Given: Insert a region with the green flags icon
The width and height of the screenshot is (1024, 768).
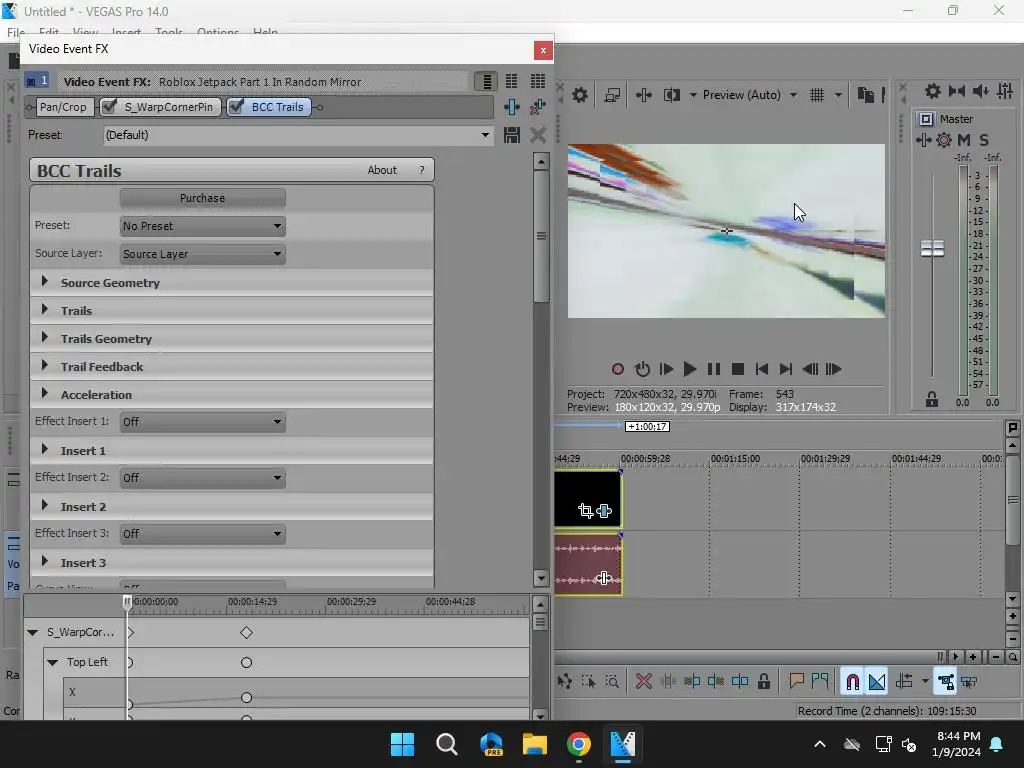Looking at the screenshot, I should [x=820, y=682].
